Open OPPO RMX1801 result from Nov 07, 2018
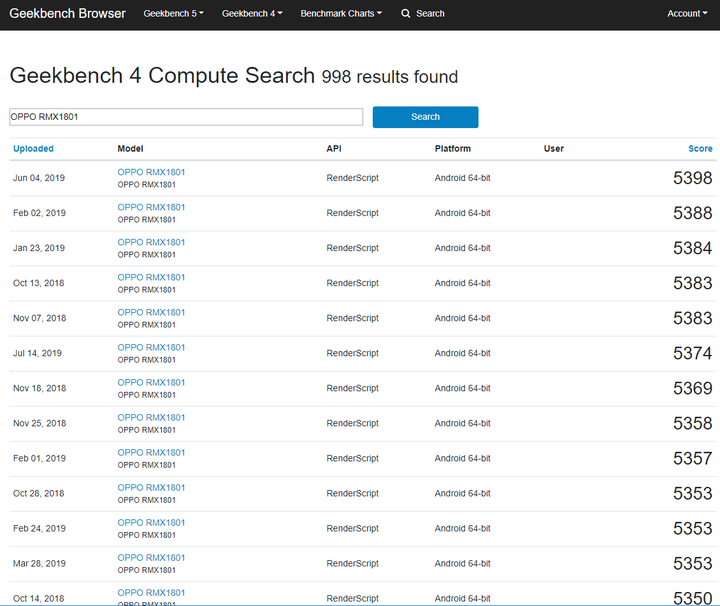The height and width of the screenshot is (606, 720). point(151,312)
